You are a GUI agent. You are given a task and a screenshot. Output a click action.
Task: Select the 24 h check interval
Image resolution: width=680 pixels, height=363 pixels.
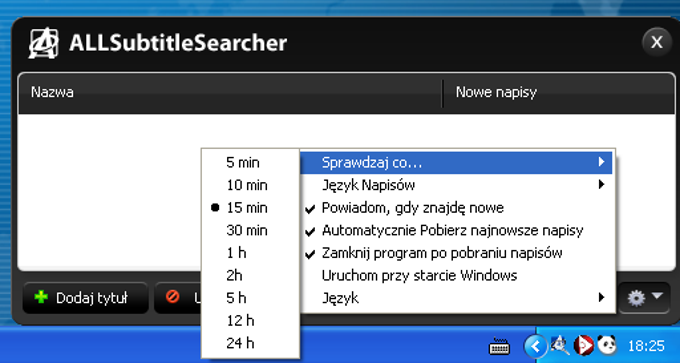pyautogui.click(x=250, y=343)
